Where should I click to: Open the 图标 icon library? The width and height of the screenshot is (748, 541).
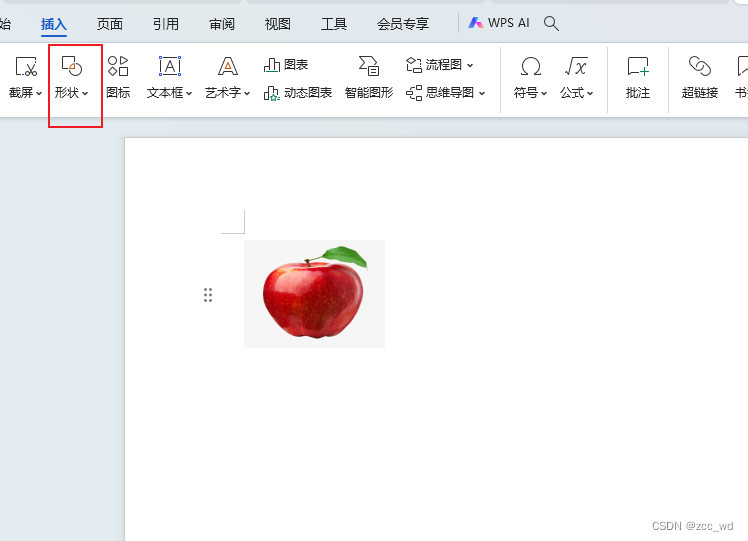[118, 77]
